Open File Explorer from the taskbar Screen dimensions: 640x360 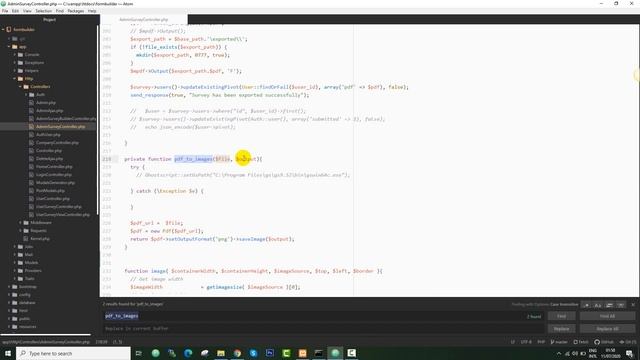click(x=221, y=353)
